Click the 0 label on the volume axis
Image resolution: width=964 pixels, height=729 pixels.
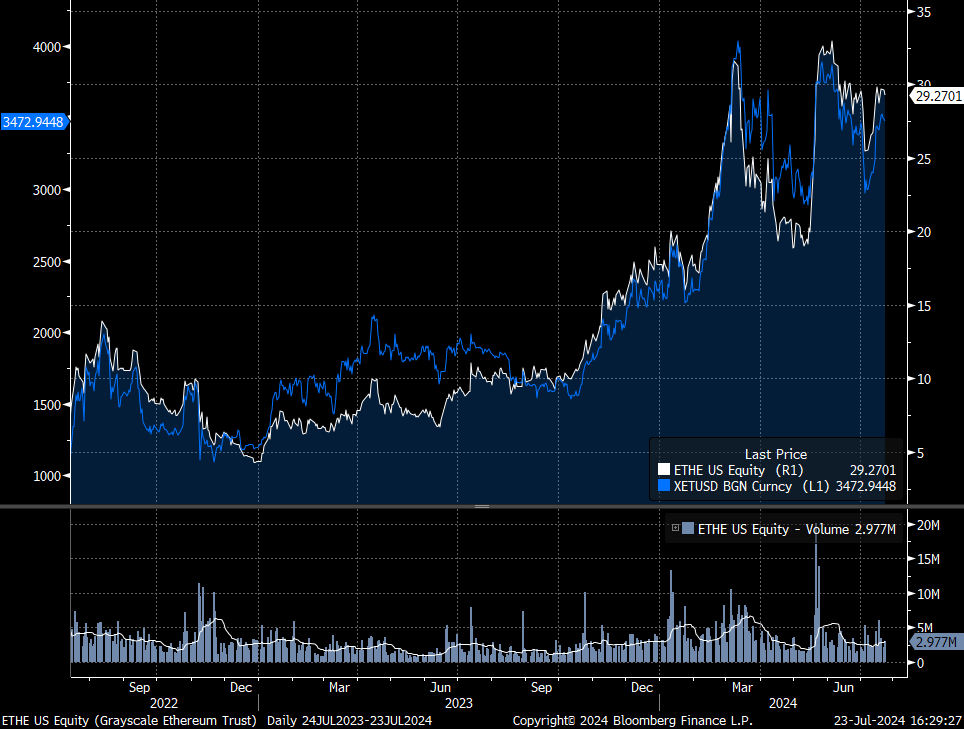(920, 663)
